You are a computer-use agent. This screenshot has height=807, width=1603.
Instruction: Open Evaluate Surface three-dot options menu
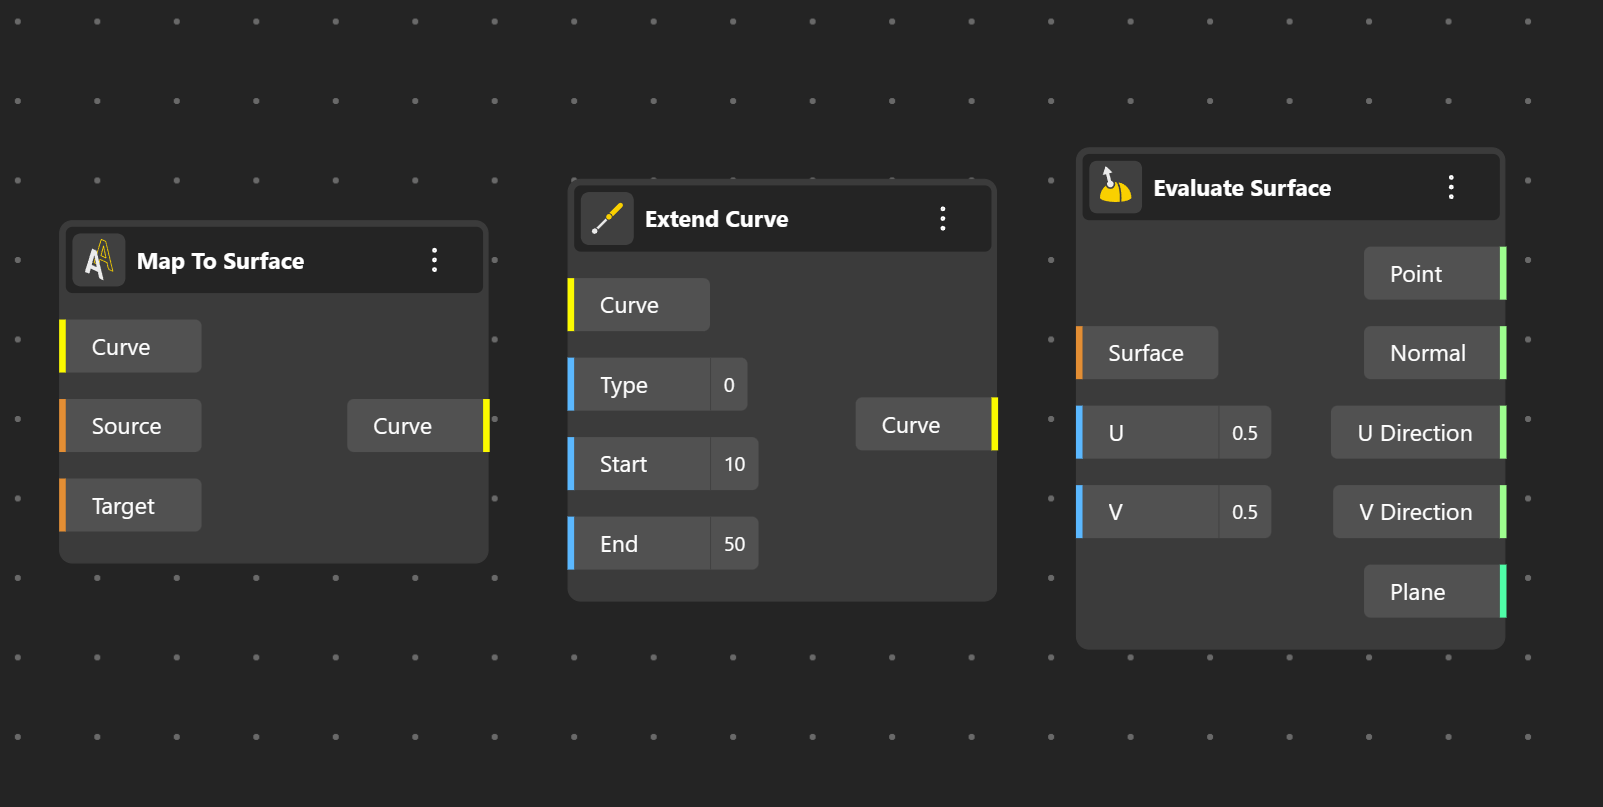pyautogui.click(x=1450, y=188)
